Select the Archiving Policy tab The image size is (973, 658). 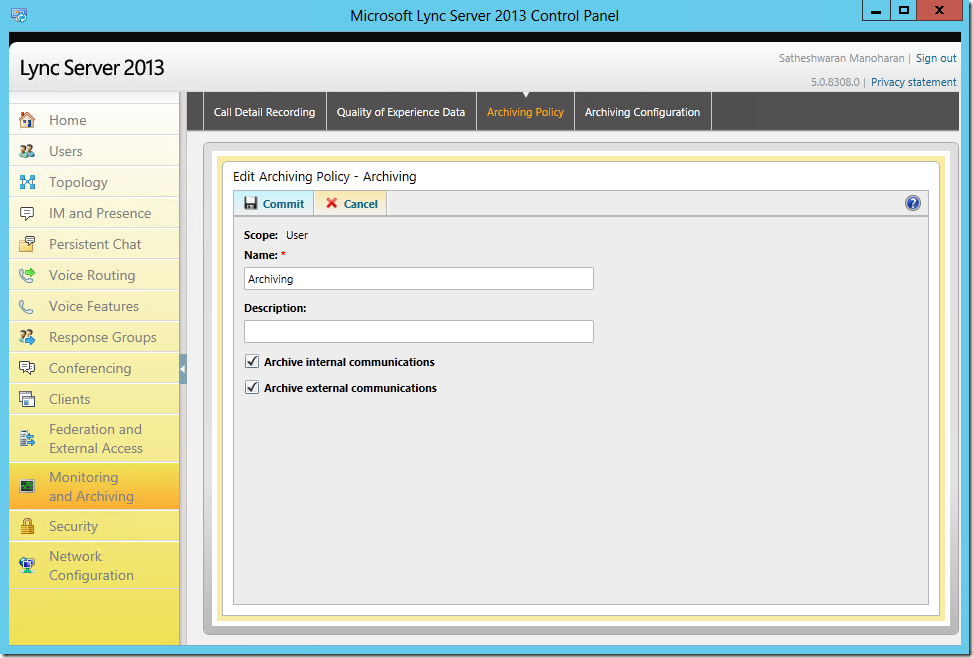coord(525,112)
